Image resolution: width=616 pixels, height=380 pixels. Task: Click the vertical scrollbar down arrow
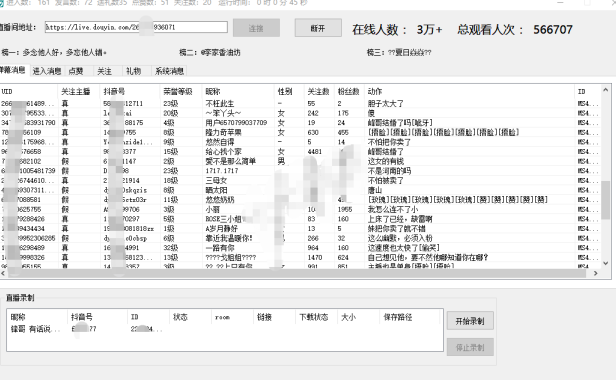pos(605,263)
